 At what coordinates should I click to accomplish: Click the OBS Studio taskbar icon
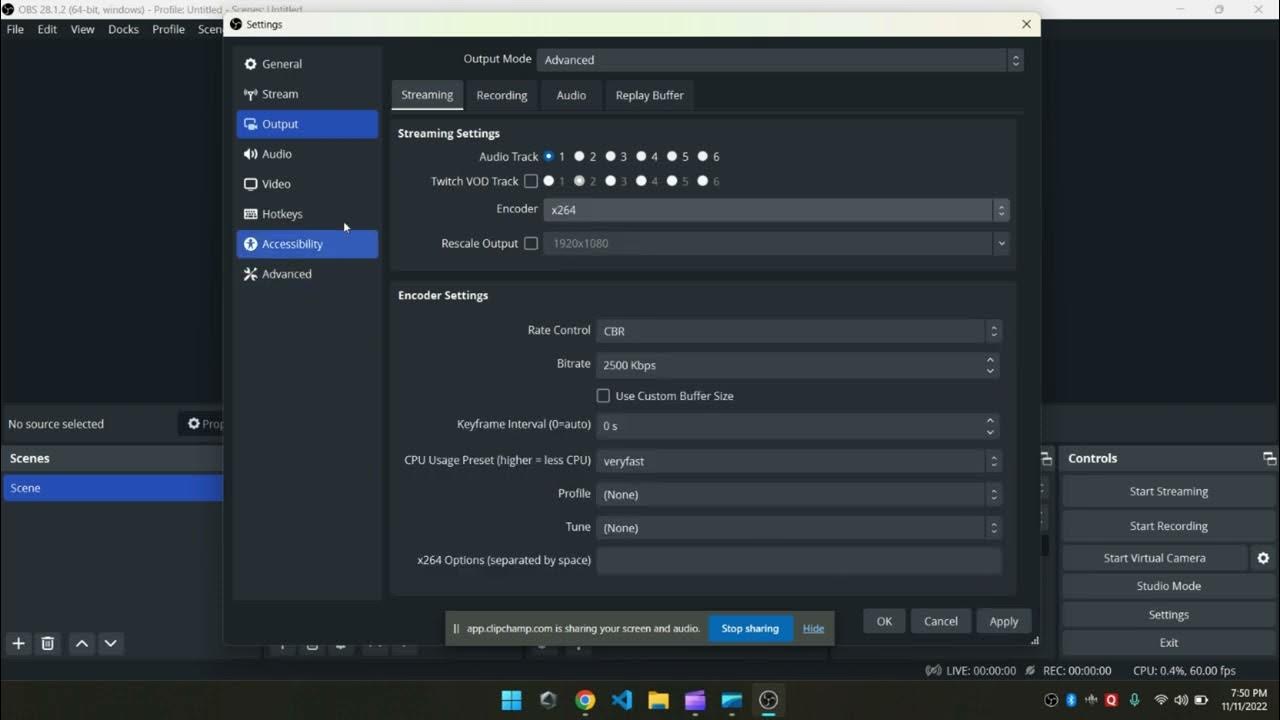[x=768, y=700]
